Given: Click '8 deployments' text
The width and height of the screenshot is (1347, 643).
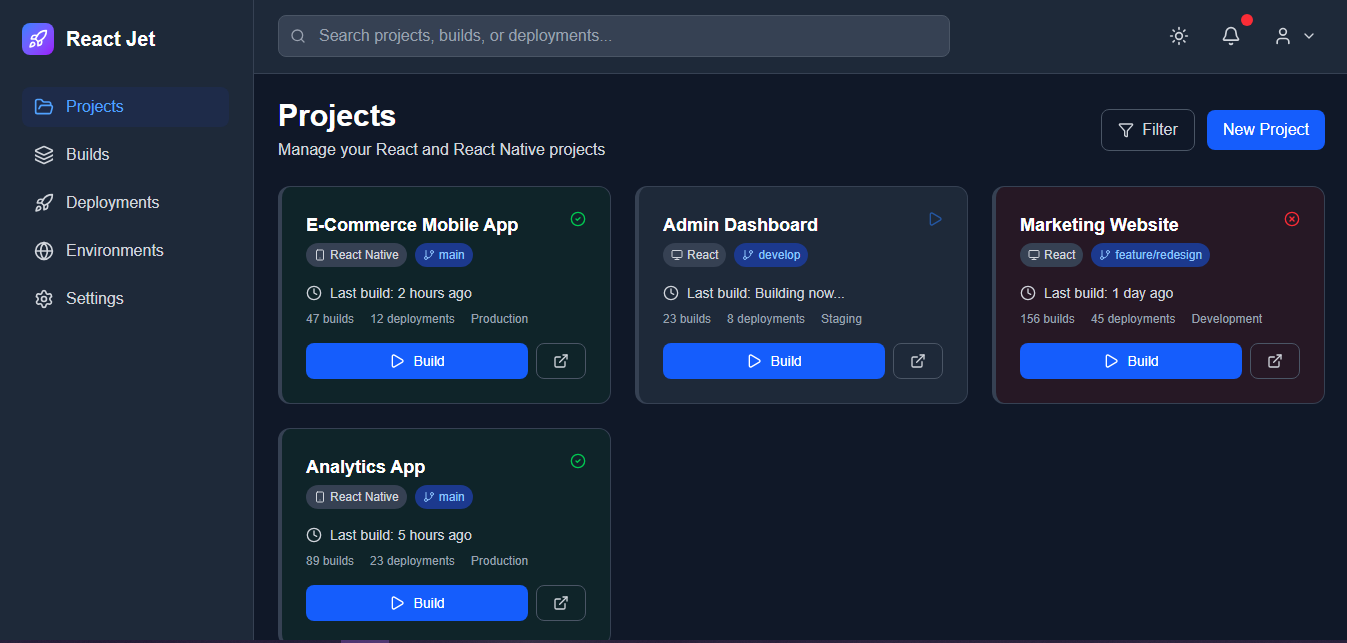Looking at the screenshot, I should click(x=766, y=319).
